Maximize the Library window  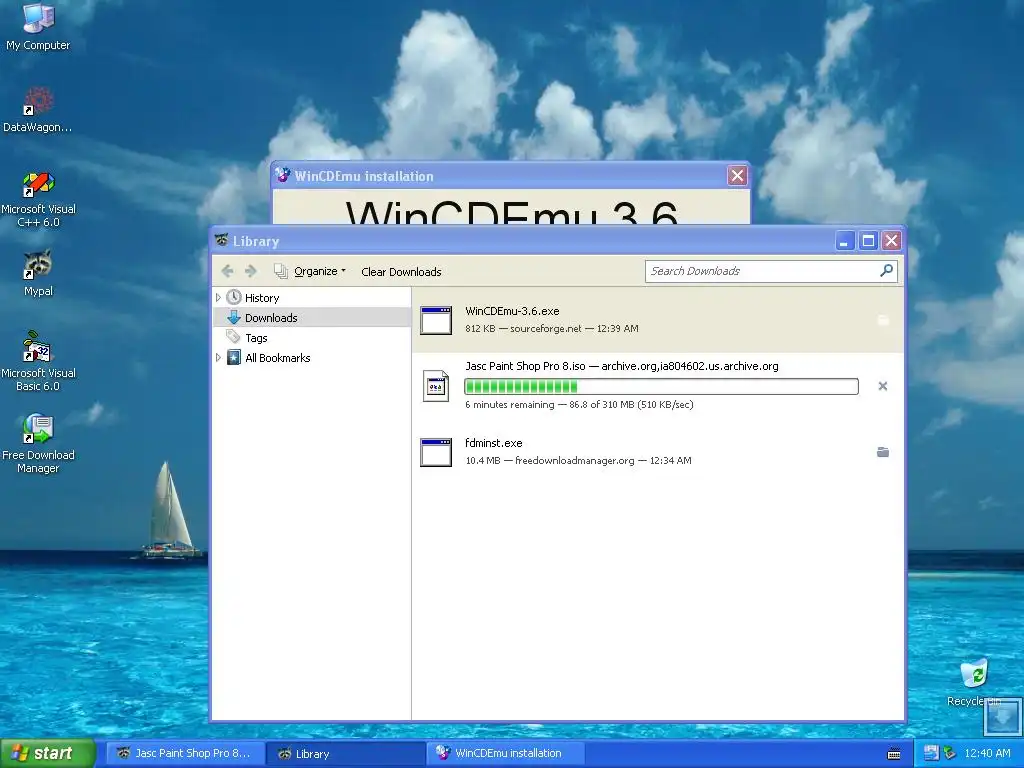pos(868,241)
